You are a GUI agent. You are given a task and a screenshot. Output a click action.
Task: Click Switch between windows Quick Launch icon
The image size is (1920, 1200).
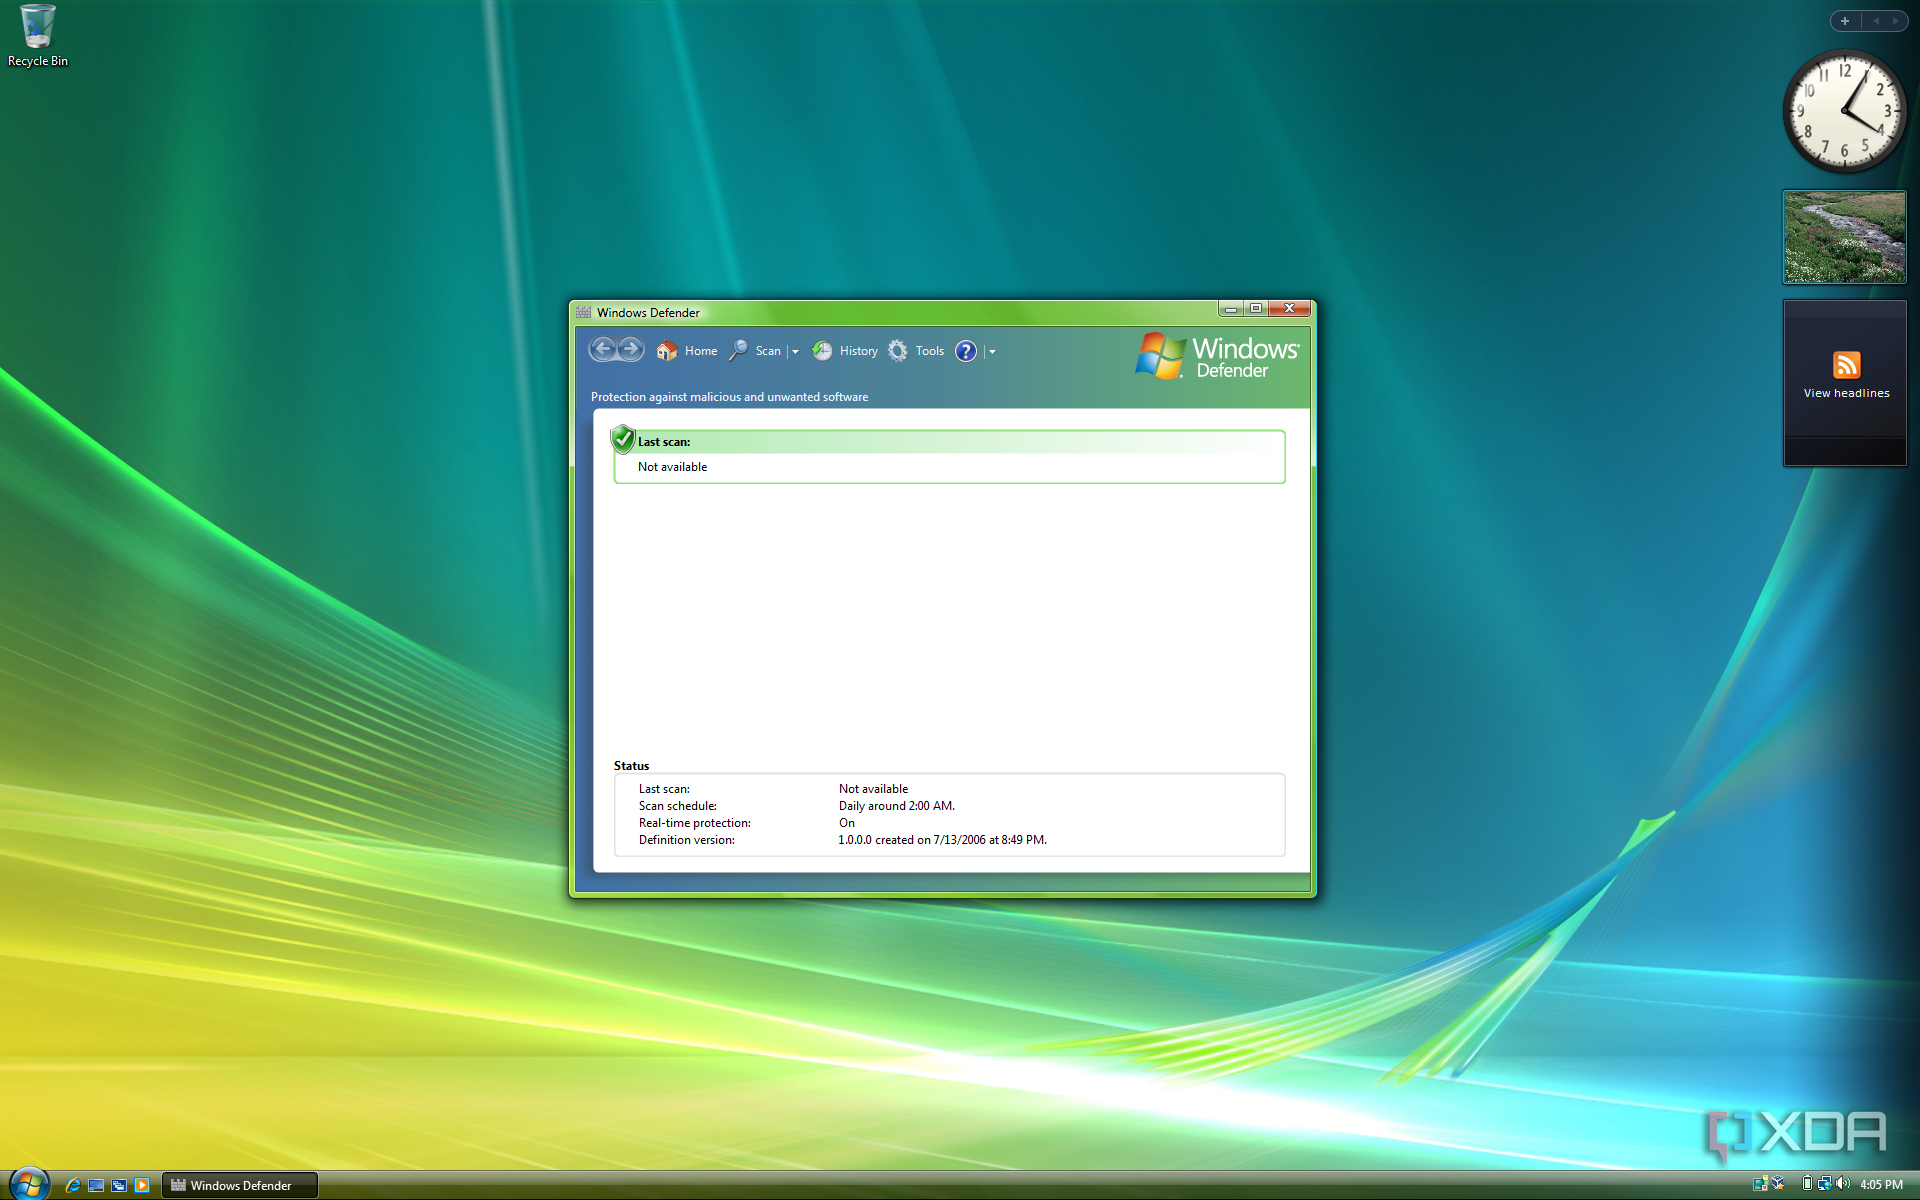(x=119, y=1185)
